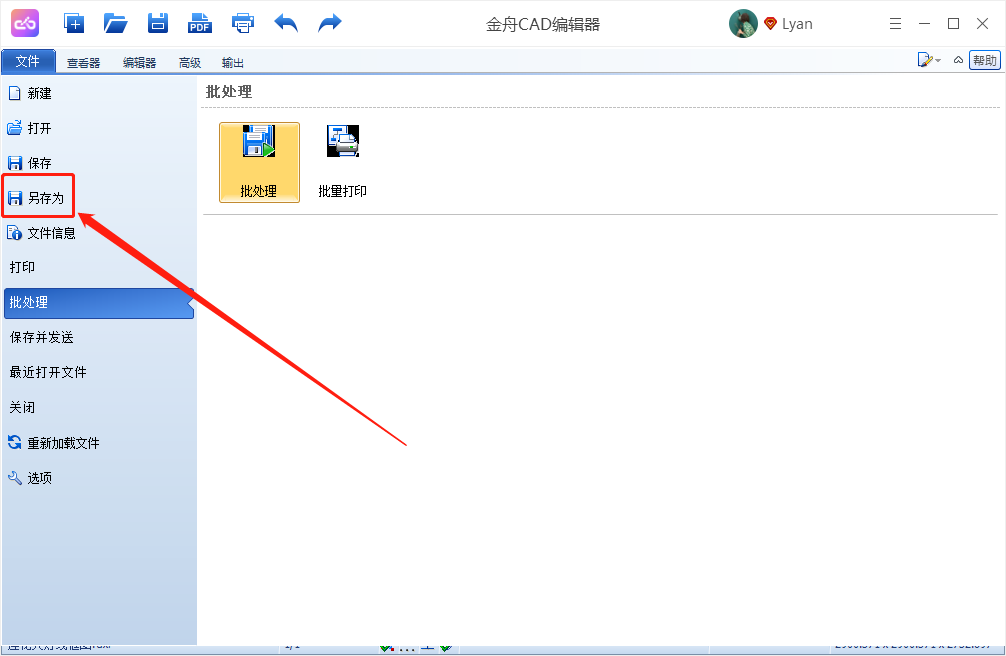Select 另存为 from the file menu
This screenshot has width=1006, height=656.
pos(42,197)
